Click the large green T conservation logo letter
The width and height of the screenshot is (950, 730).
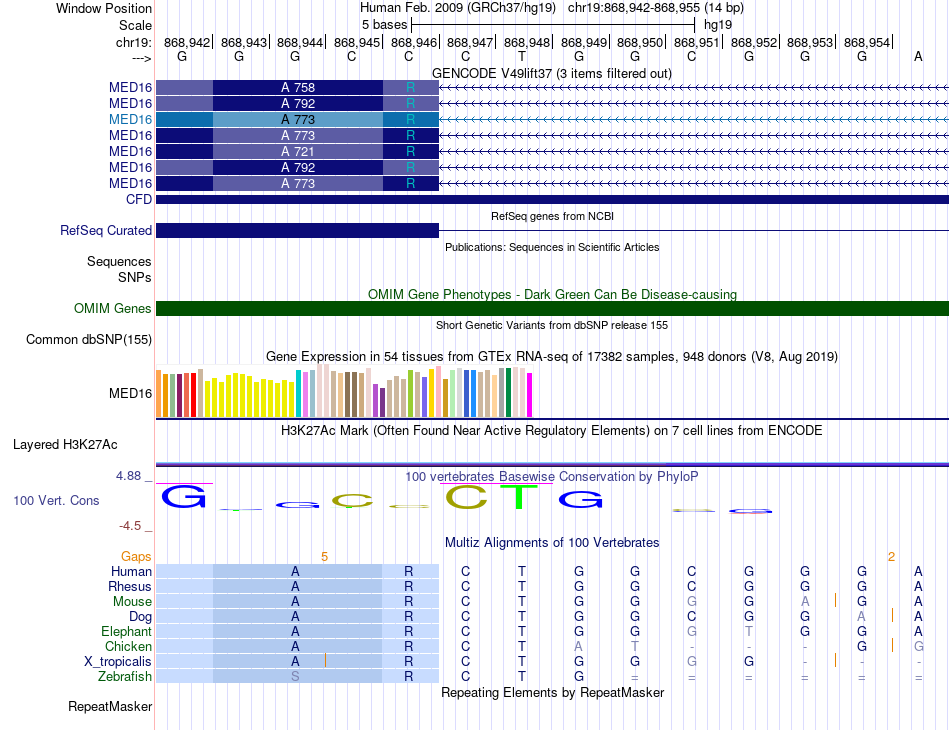[x=519, y=497]
